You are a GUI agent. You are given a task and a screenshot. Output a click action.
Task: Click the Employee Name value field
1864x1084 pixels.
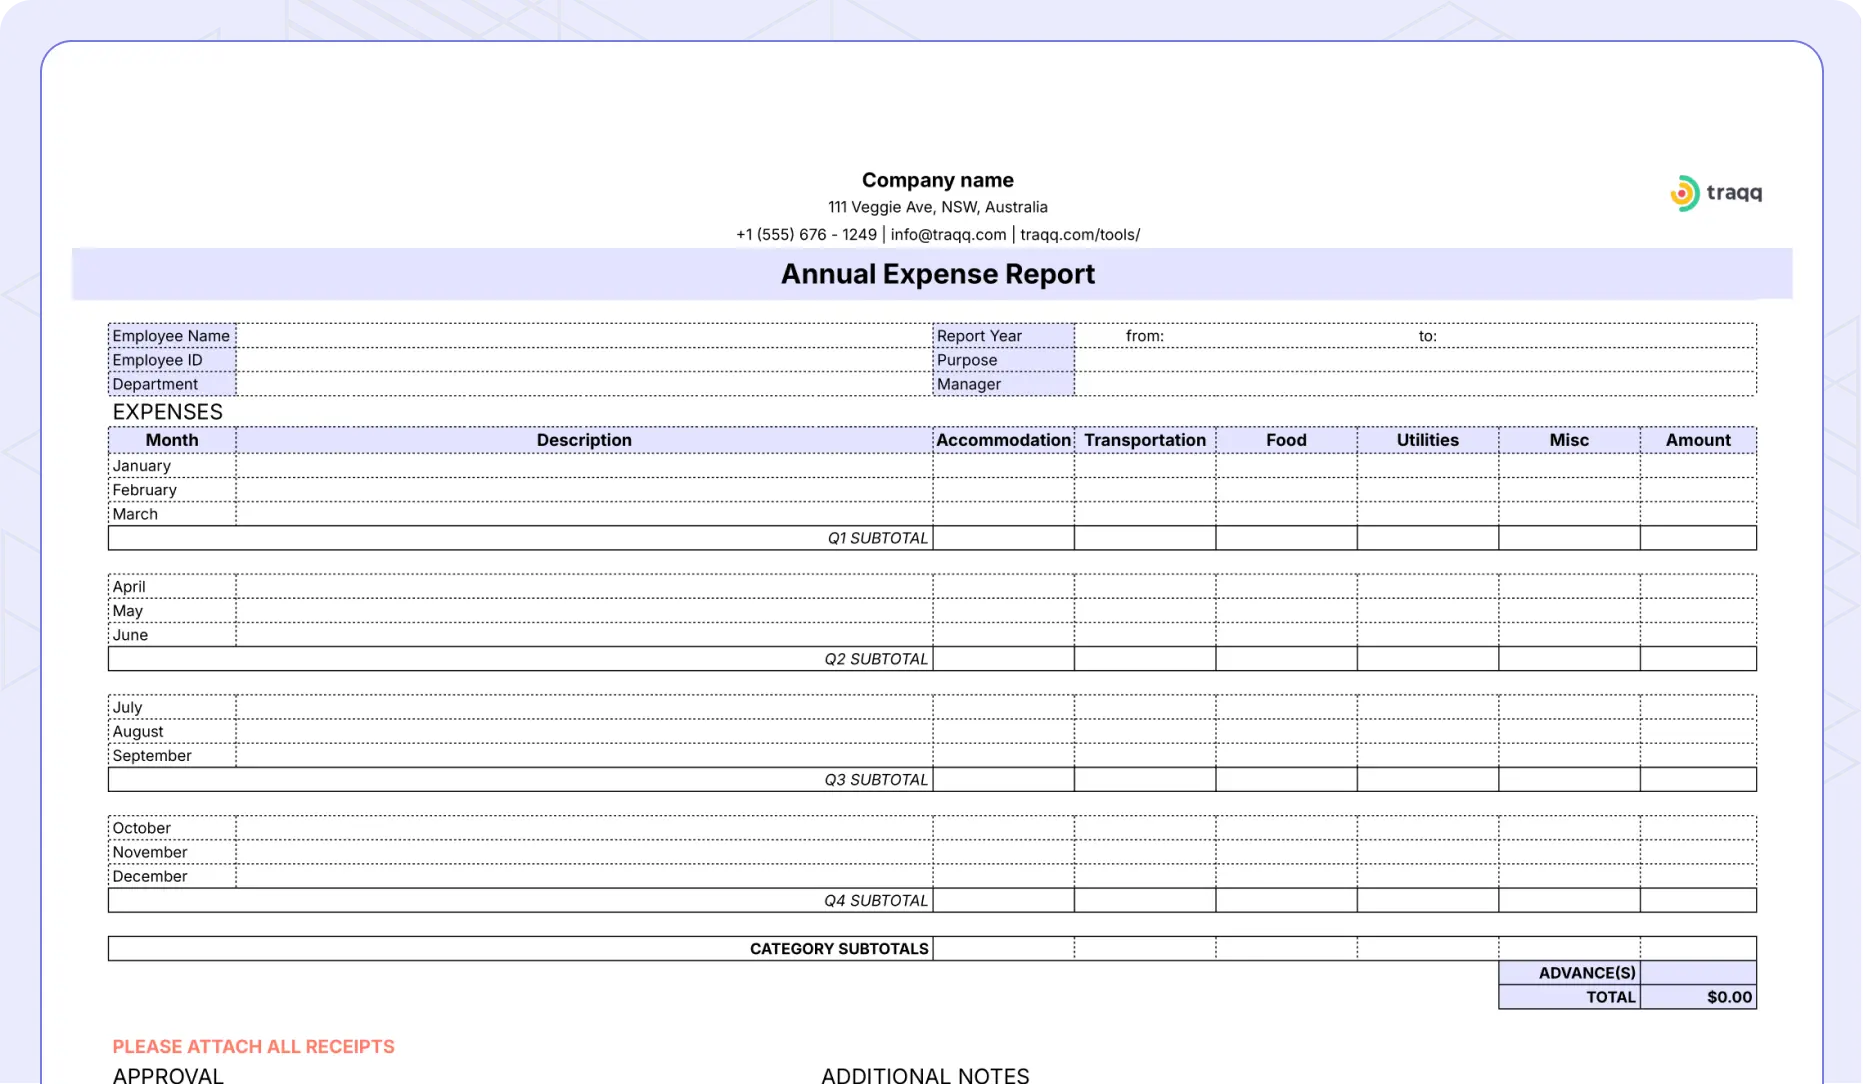click(584, 336)
